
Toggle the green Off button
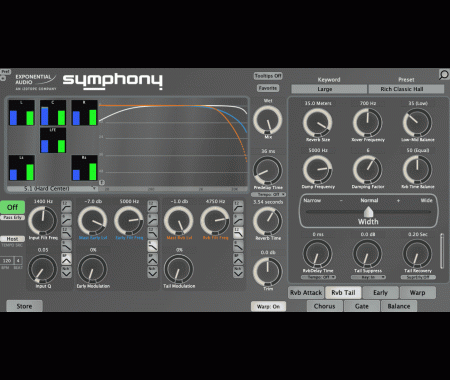[12, 207]
